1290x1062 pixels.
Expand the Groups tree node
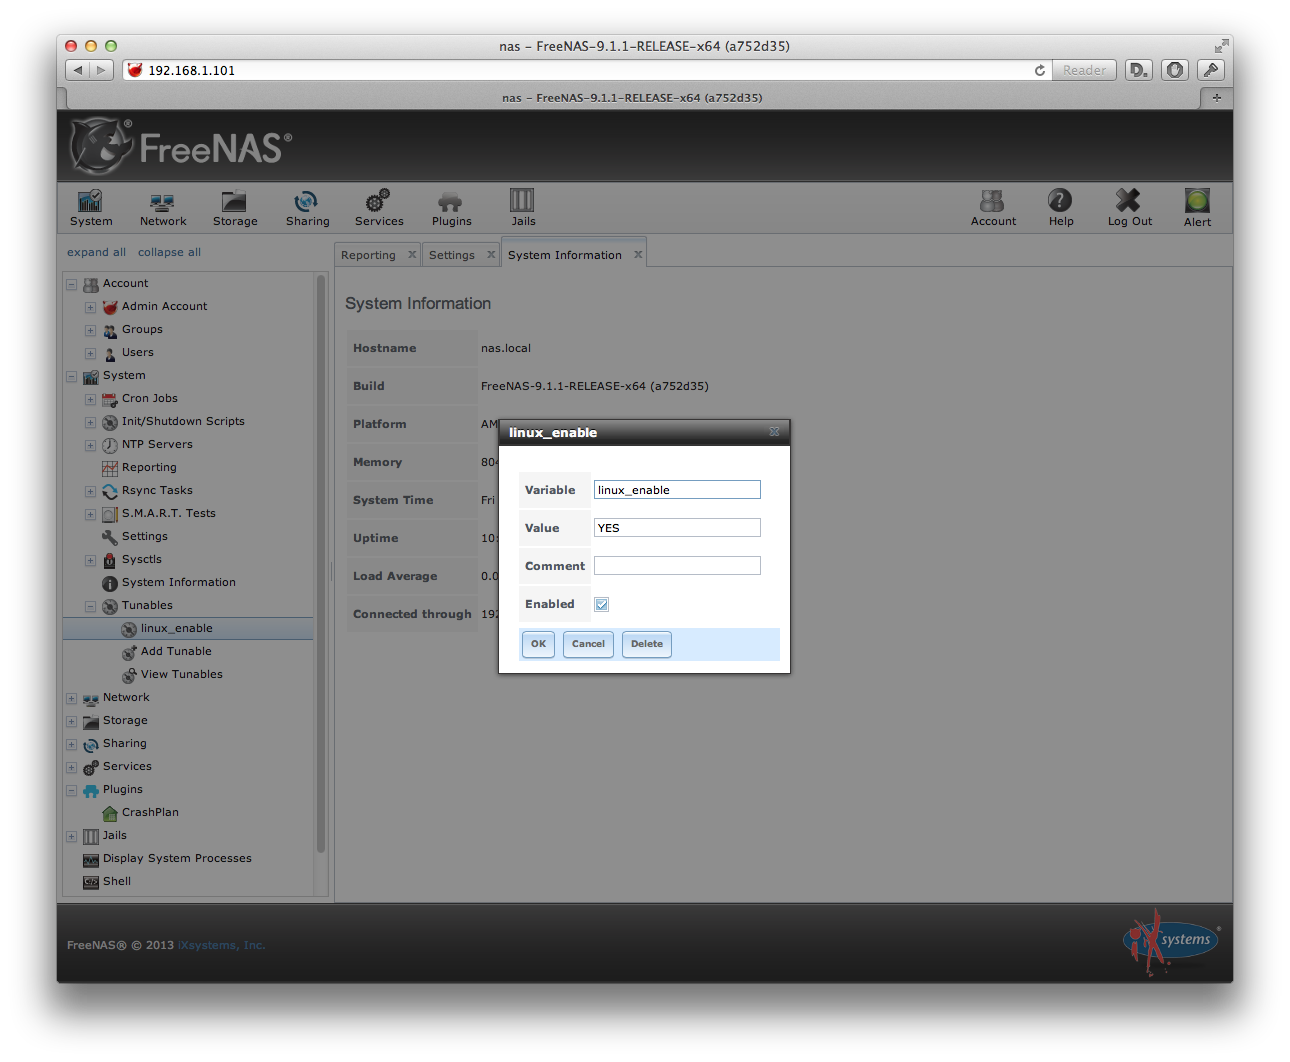point(91,330)
